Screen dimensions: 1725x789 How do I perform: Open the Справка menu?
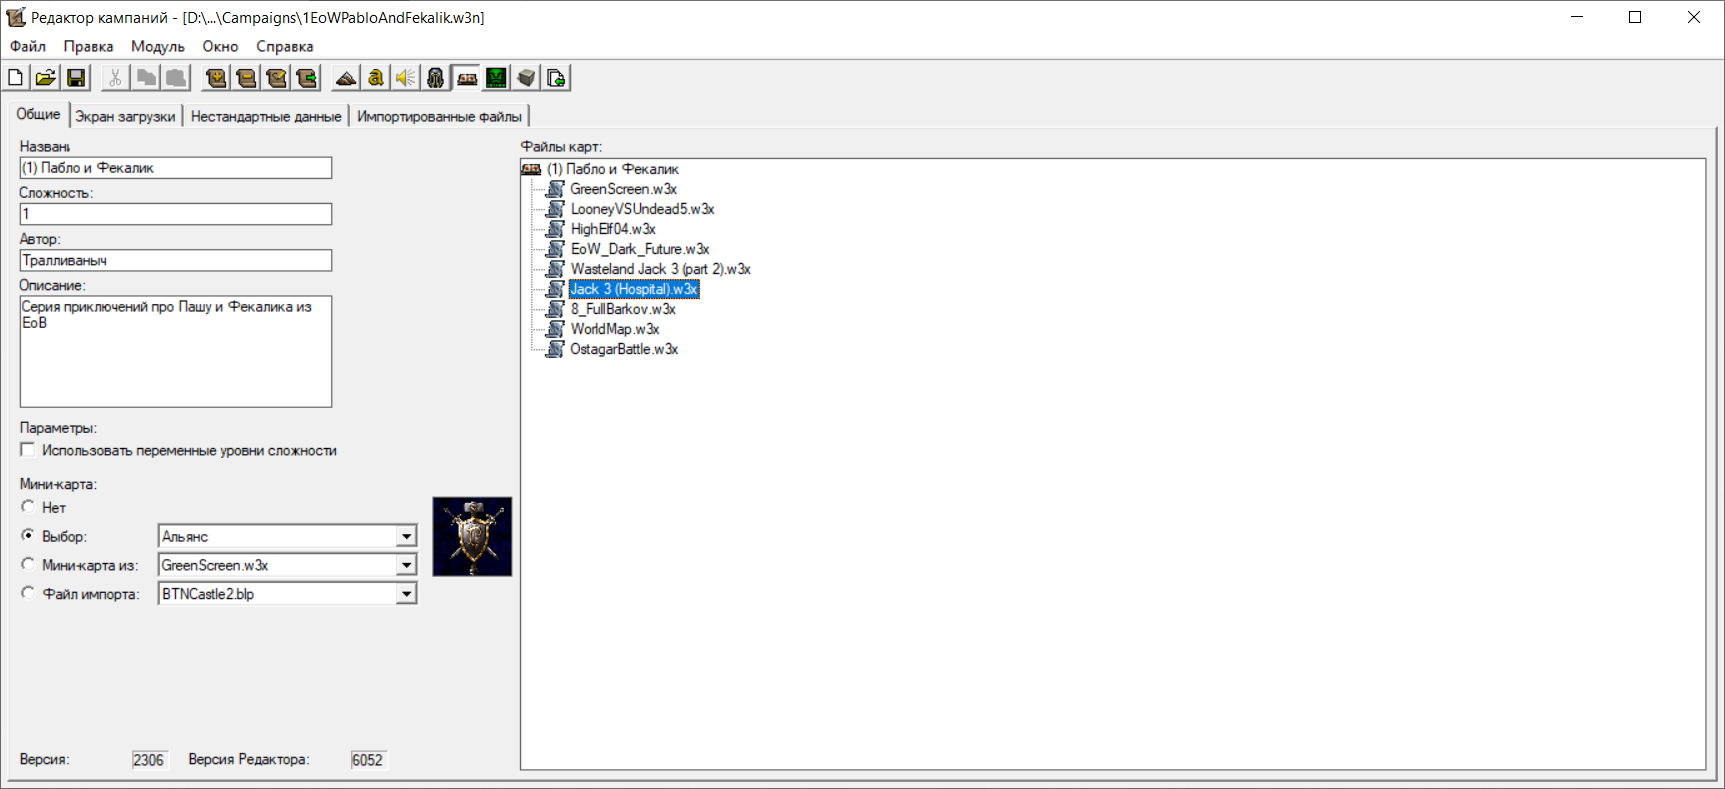[x=285, y=46]
